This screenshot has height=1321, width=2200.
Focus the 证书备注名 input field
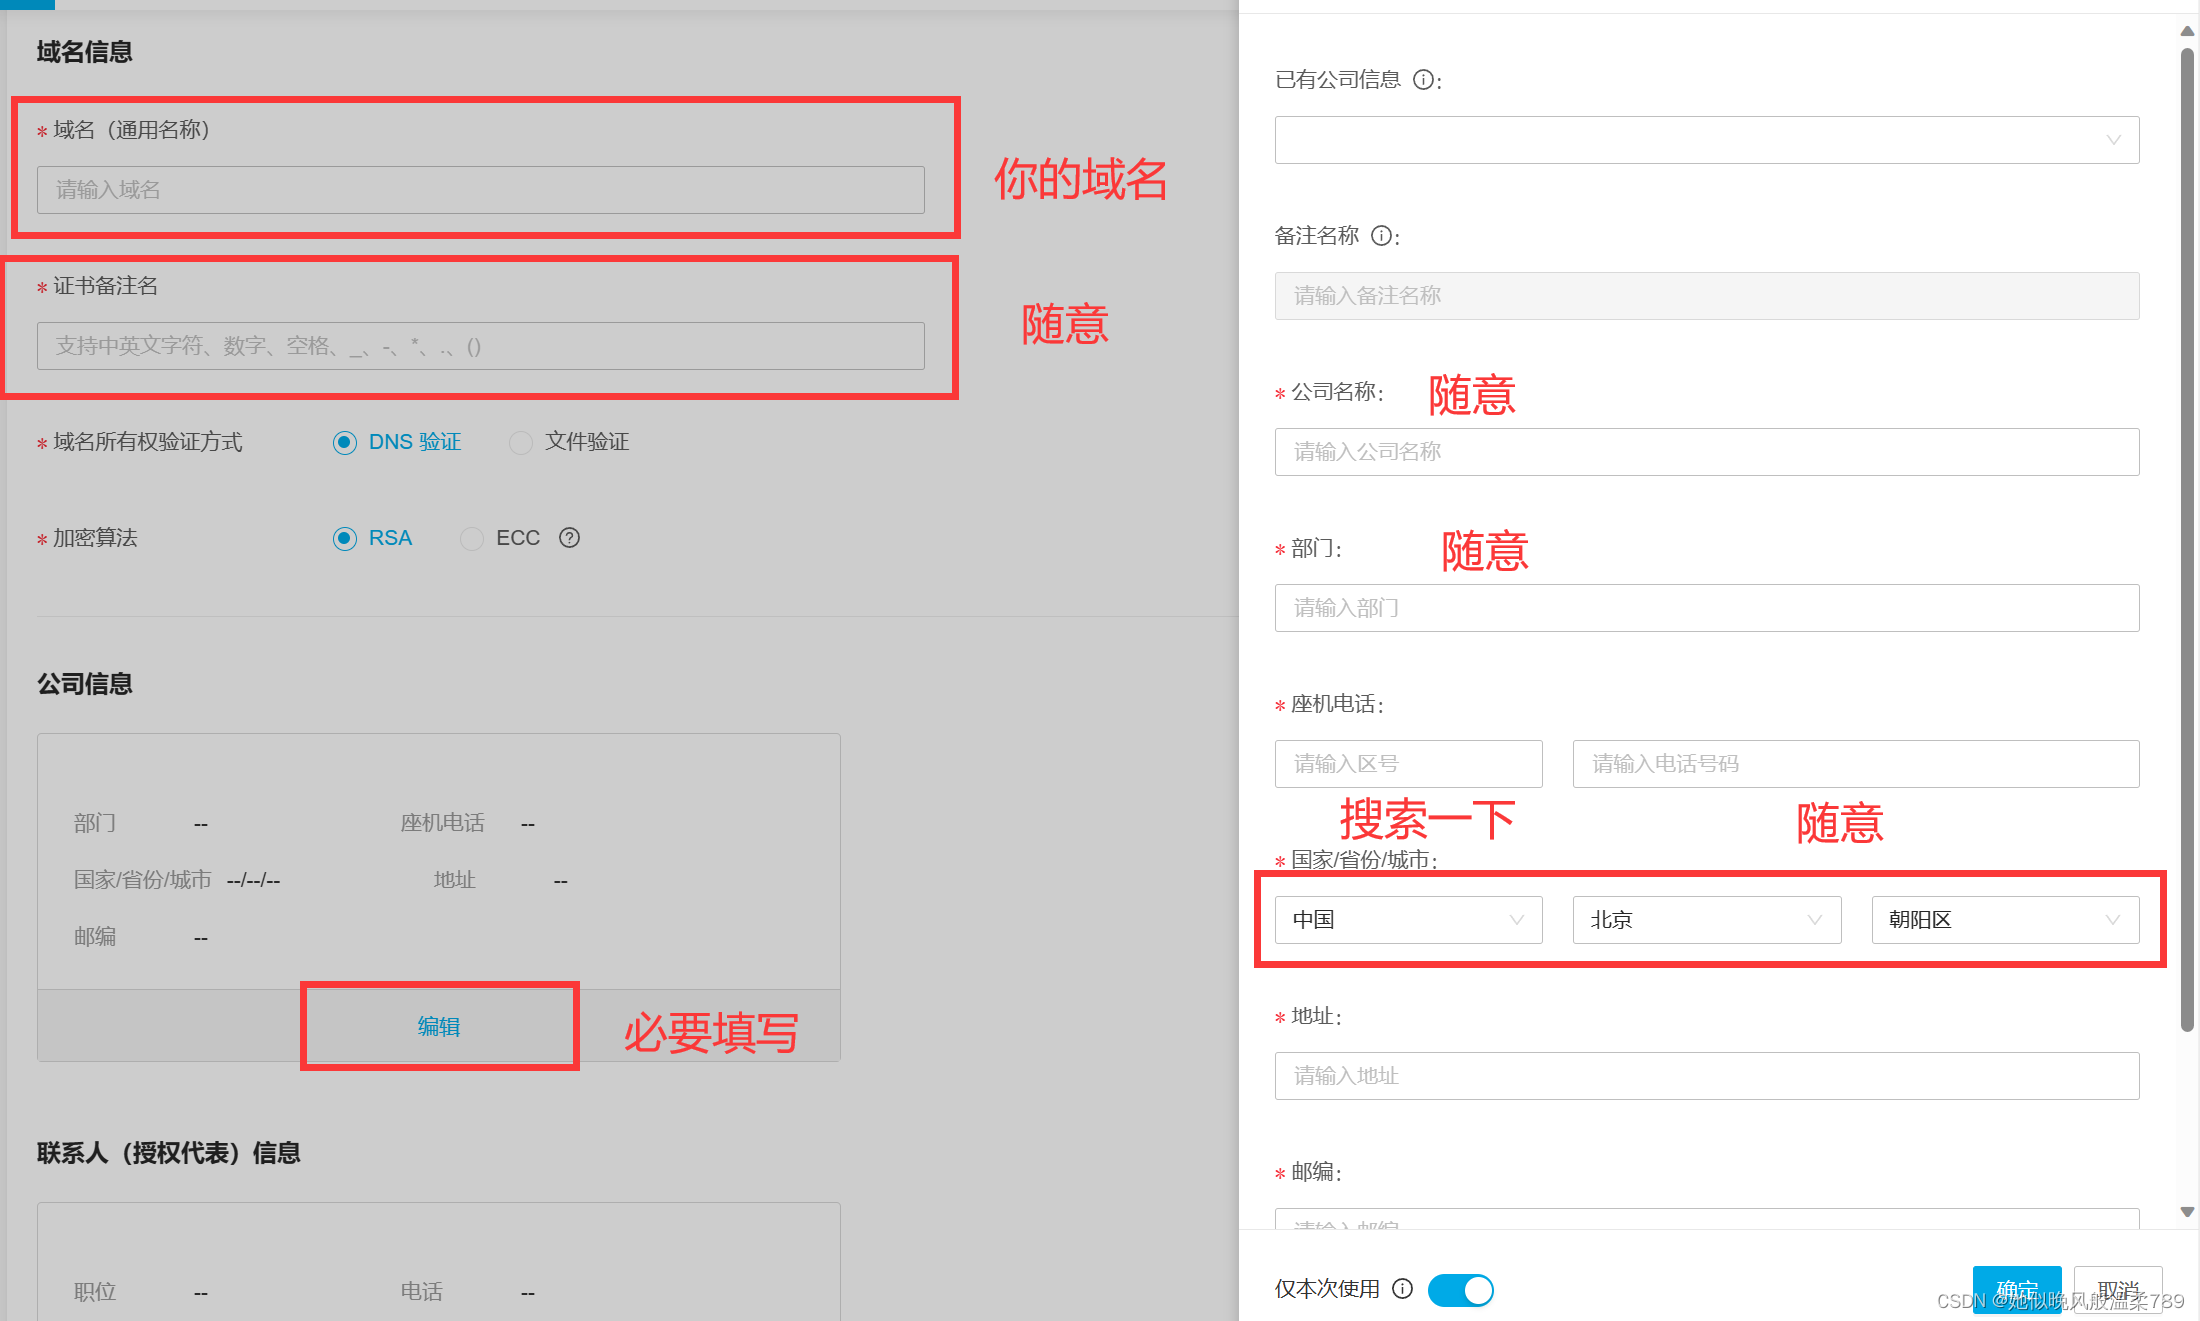tap(481, 346)
